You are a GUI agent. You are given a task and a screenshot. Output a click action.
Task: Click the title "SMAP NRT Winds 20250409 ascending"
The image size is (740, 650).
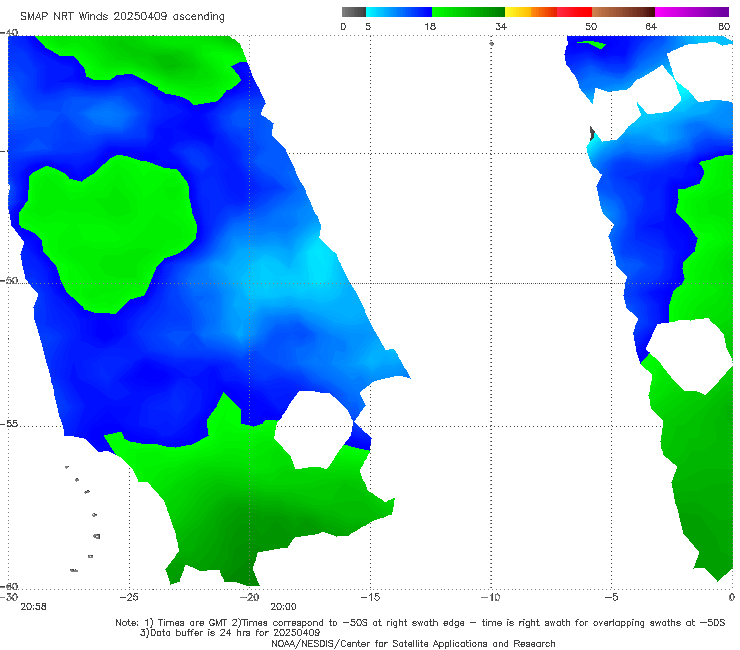[x=122, y=17]
